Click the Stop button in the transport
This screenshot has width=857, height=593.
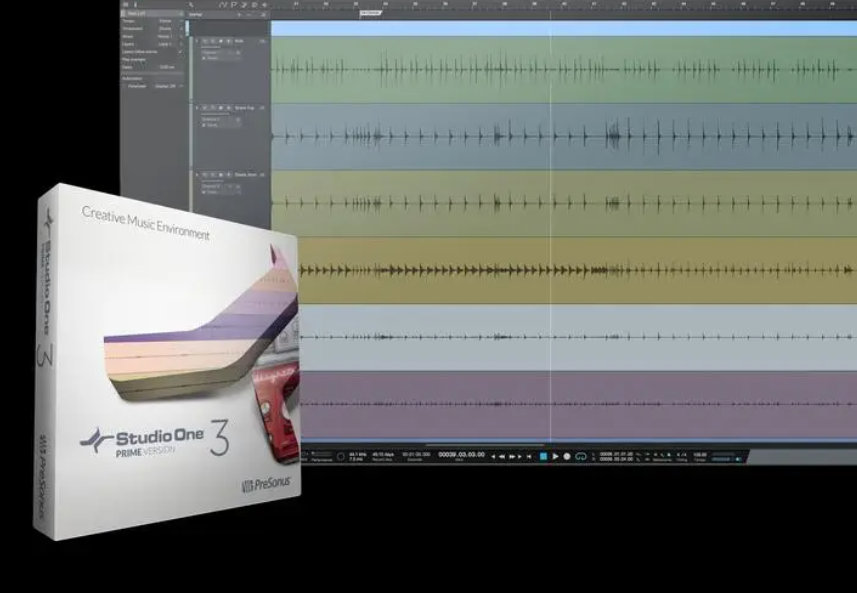click(543, 456)
